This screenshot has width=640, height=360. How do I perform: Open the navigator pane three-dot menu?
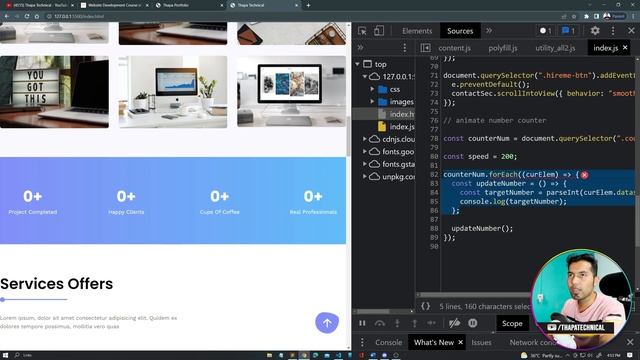click(404, 48)
